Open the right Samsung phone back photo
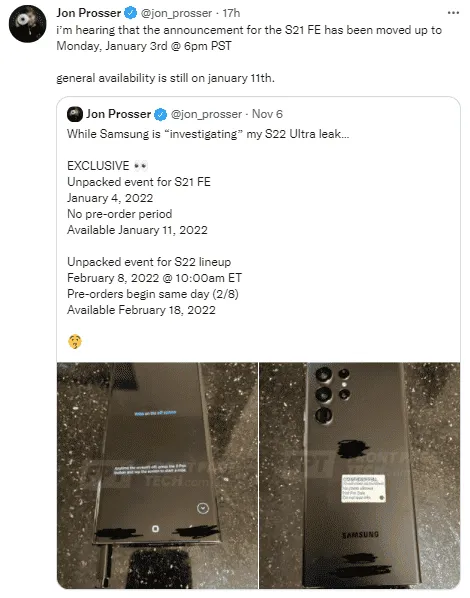 [359, 475]
